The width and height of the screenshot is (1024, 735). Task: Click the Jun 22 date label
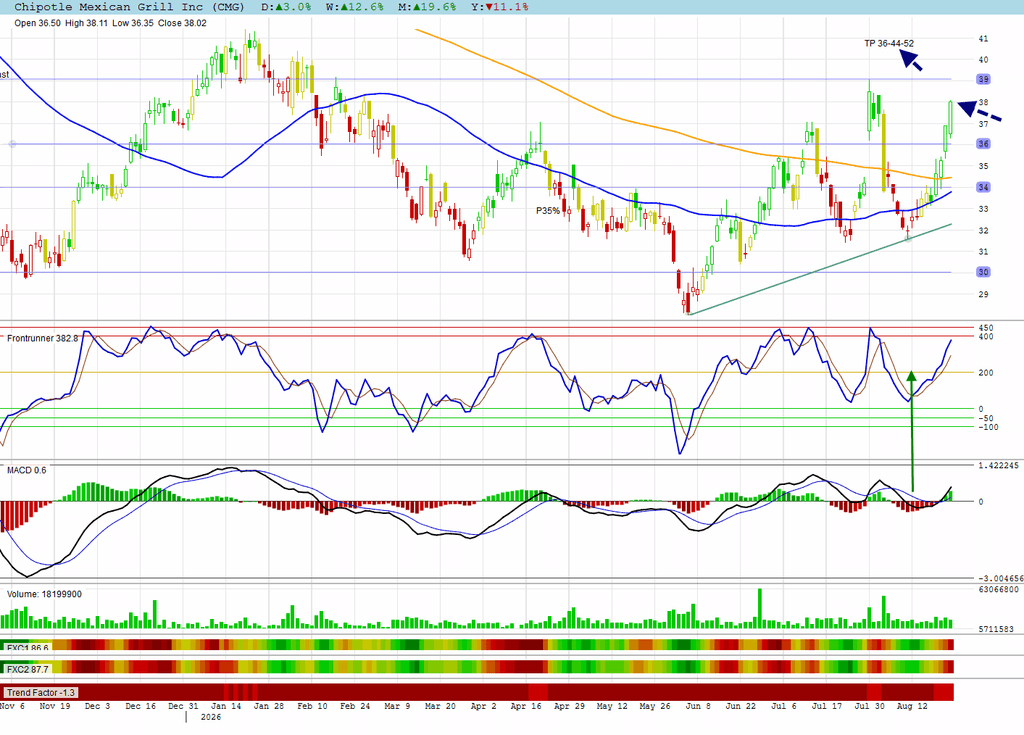coord(741,706)
